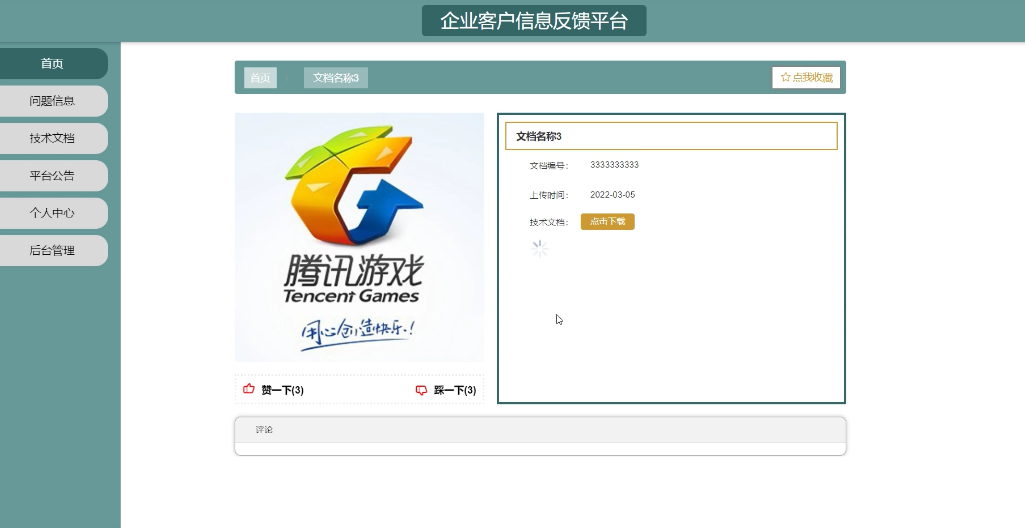Click the 点我收藏 favorite button
Screen dimensions: 1025x528
pos(805,77)
